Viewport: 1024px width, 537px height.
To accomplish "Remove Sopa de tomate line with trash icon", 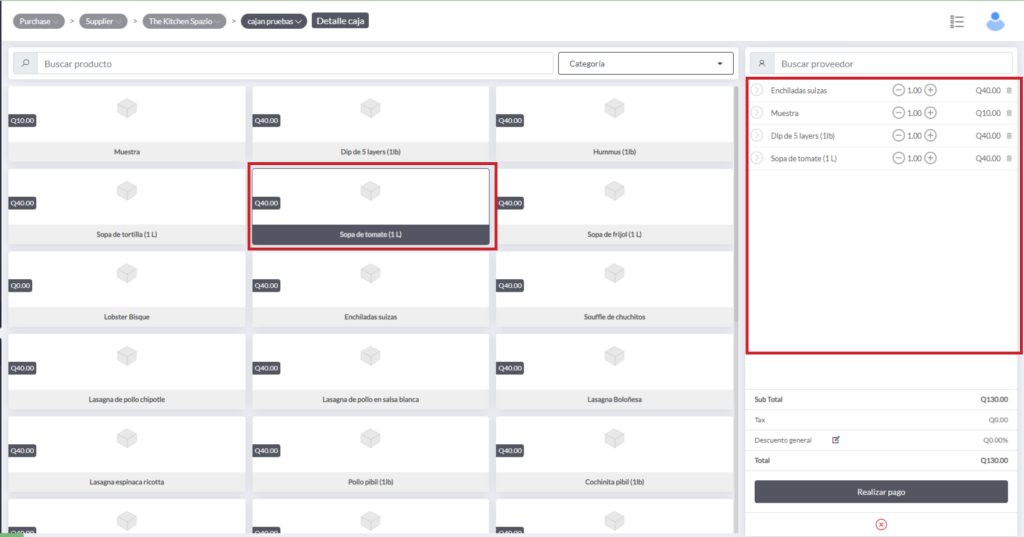I will (x=1008, y=158).
